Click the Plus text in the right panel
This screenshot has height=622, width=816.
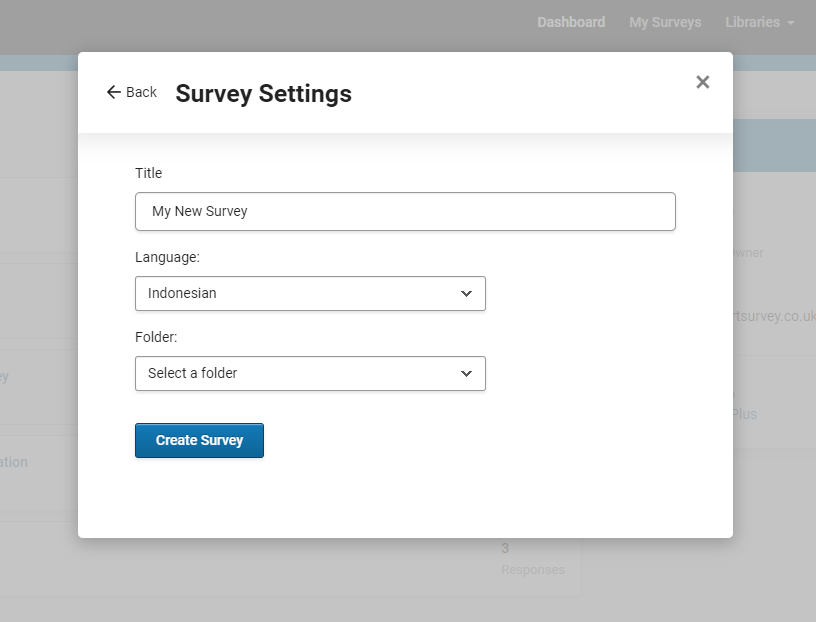[744, 414]
